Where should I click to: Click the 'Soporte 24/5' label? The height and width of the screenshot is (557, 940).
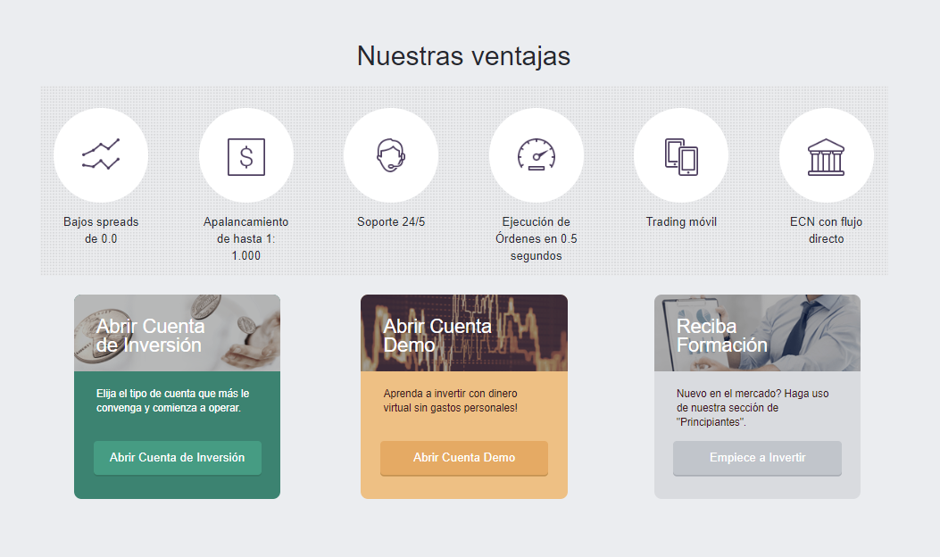391,222
